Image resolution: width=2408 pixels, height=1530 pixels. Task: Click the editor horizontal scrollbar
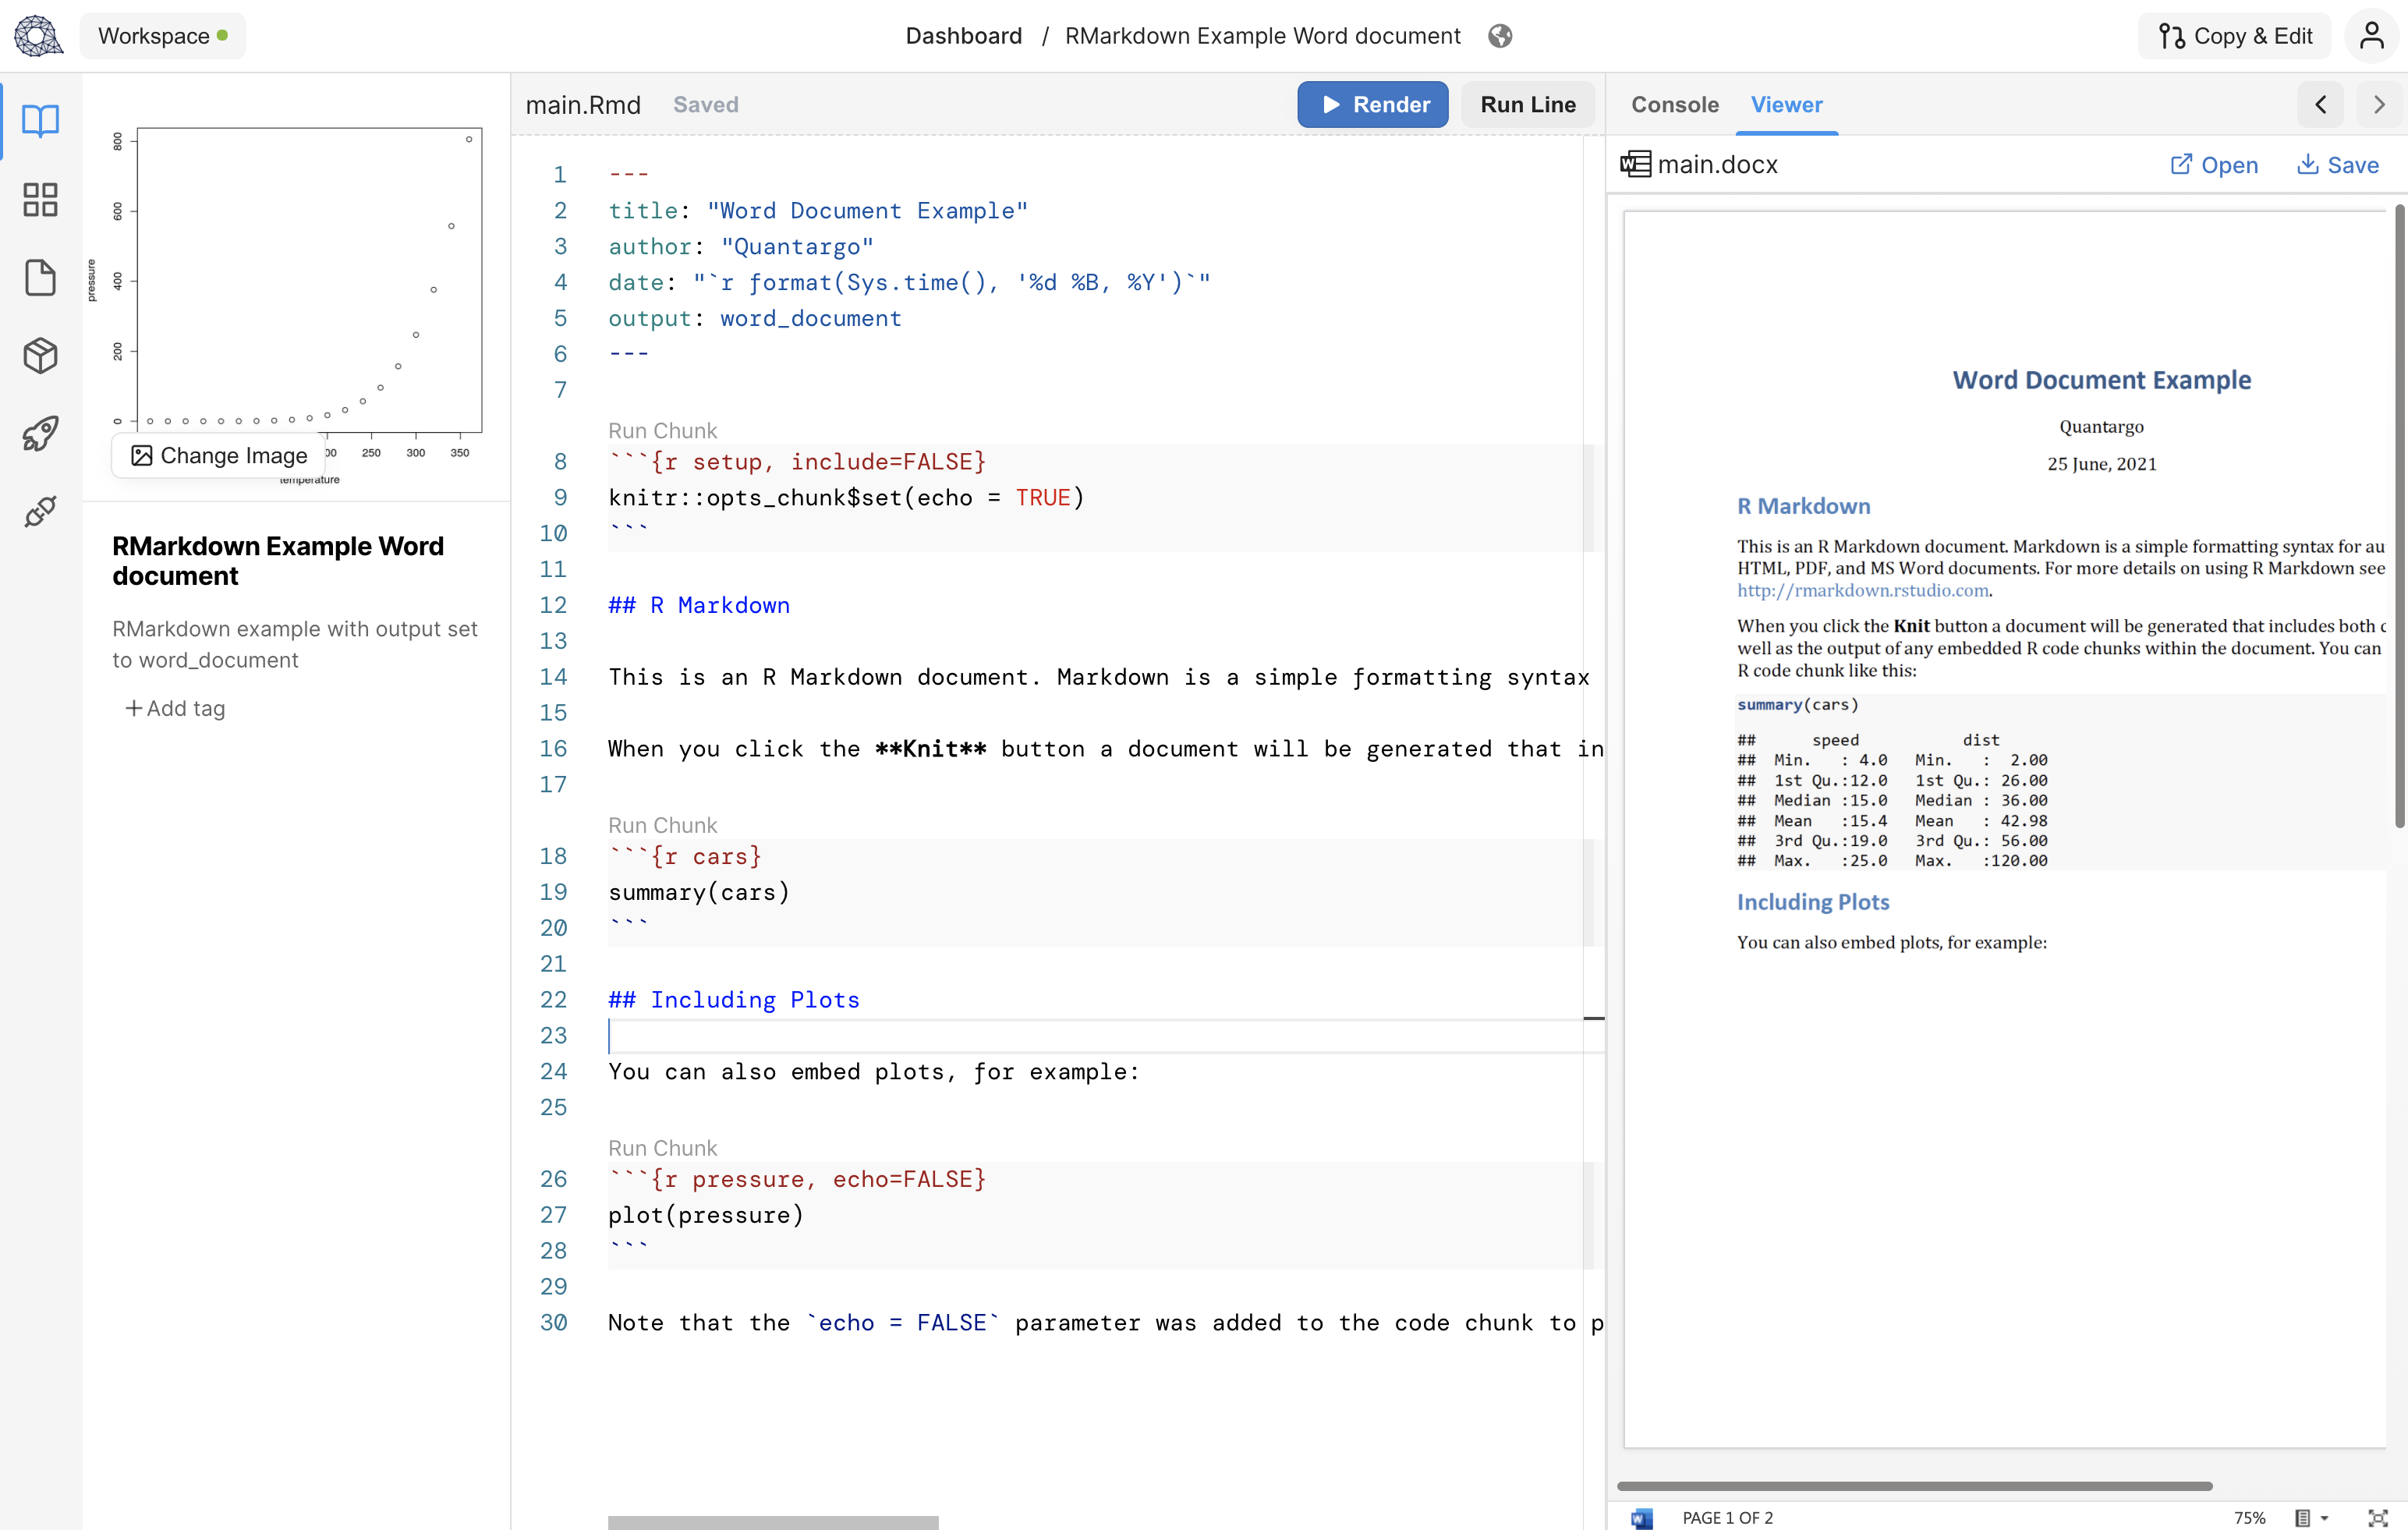773,1522
